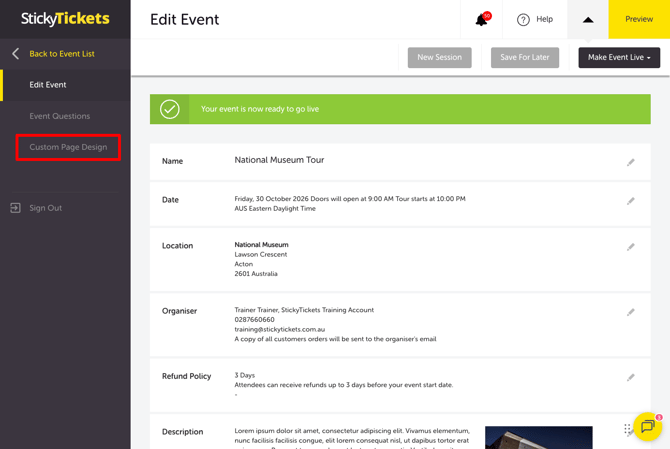This screenshot has height=449, width=670.
Task: Edit the Location row with pencil icon
Action: pos(631,247)
